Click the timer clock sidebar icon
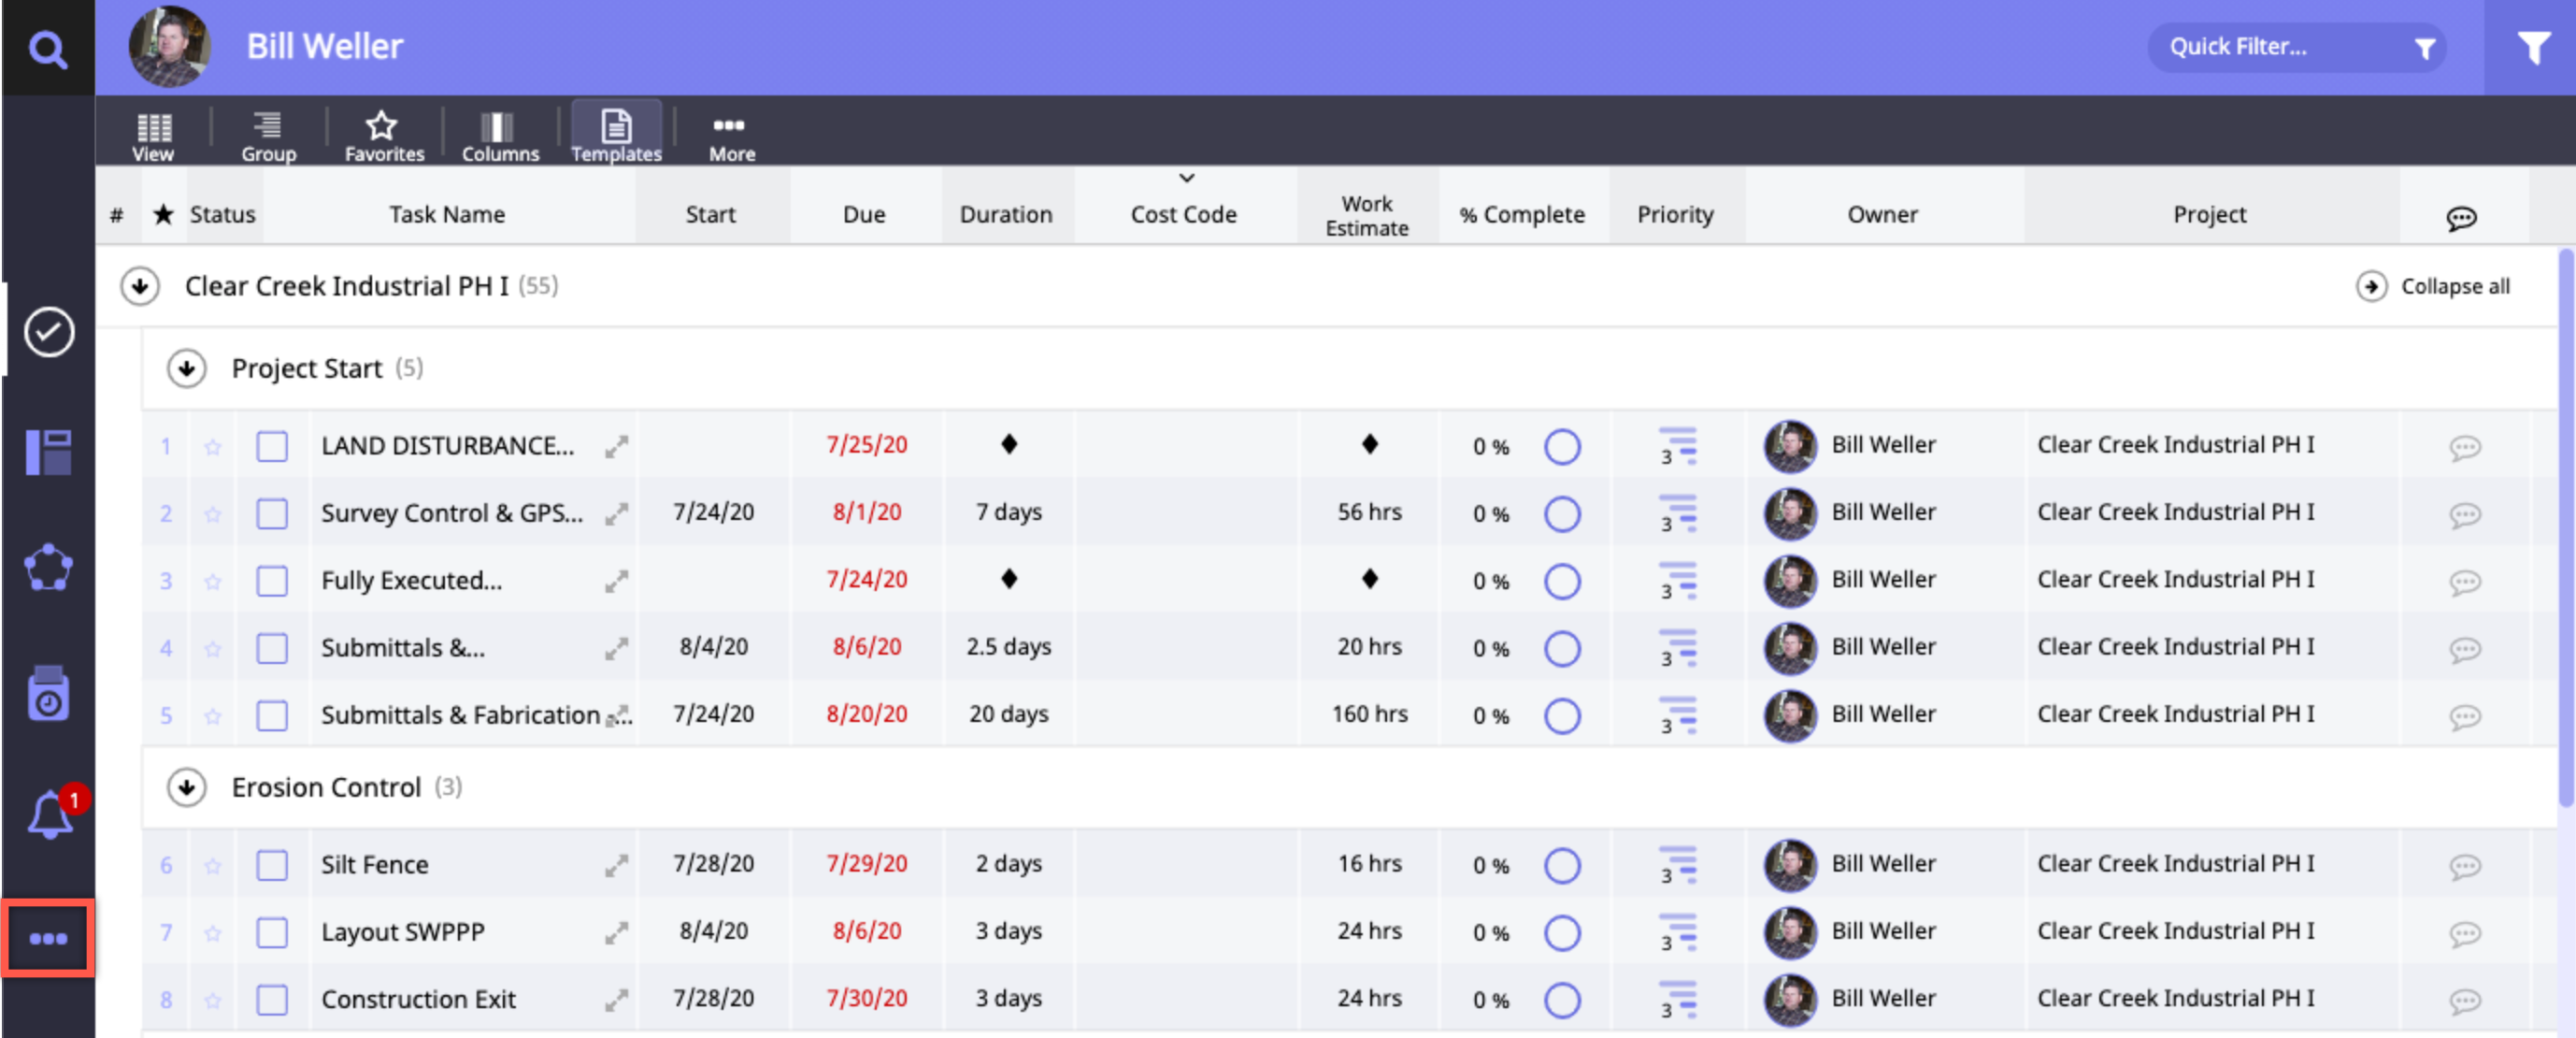The height and width of the screenshot is (1038, 2576). point(48,693)
